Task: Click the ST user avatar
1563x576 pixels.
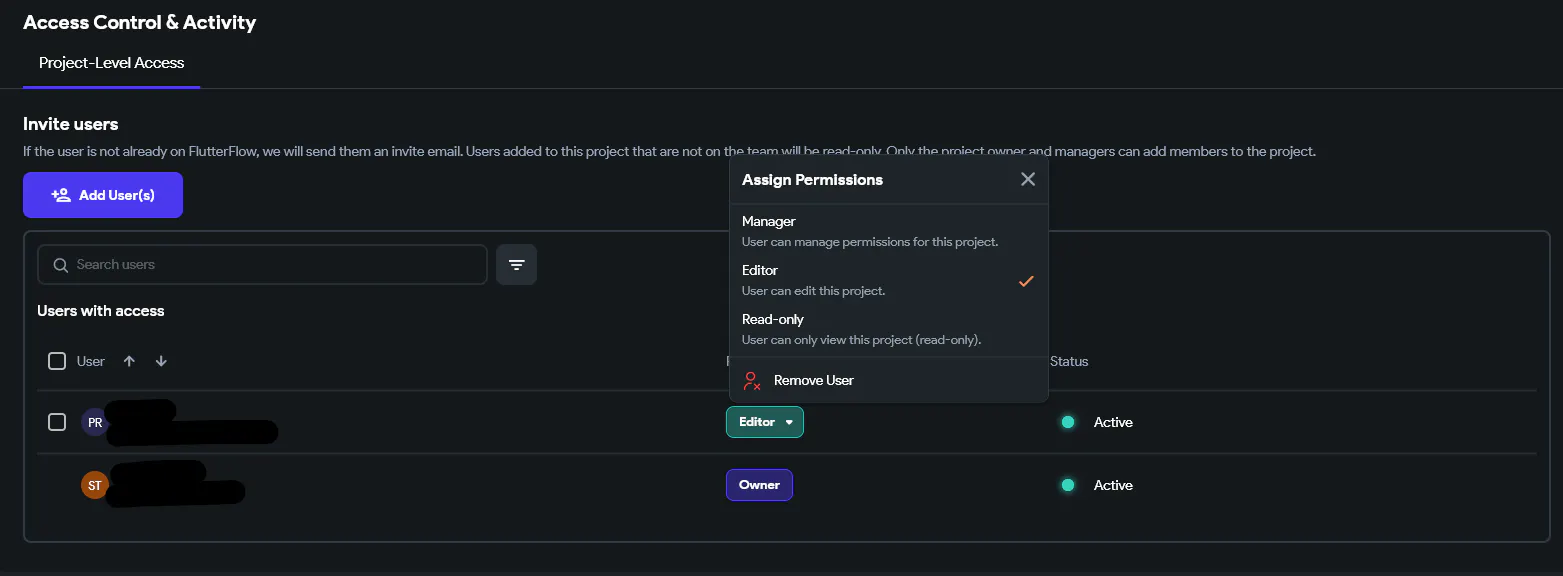Action: [x=95, y=486]
